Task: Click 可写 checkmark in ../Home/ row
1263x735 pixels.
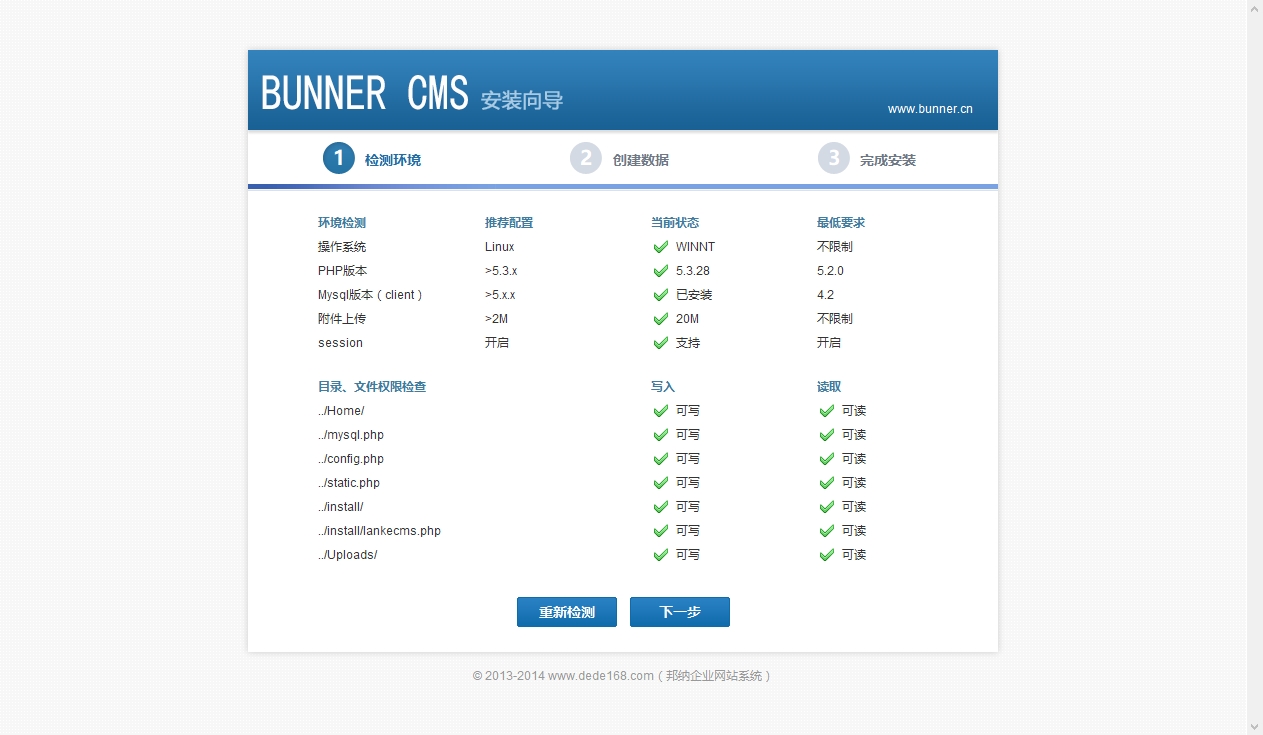Action: click(x=660, y=411)
